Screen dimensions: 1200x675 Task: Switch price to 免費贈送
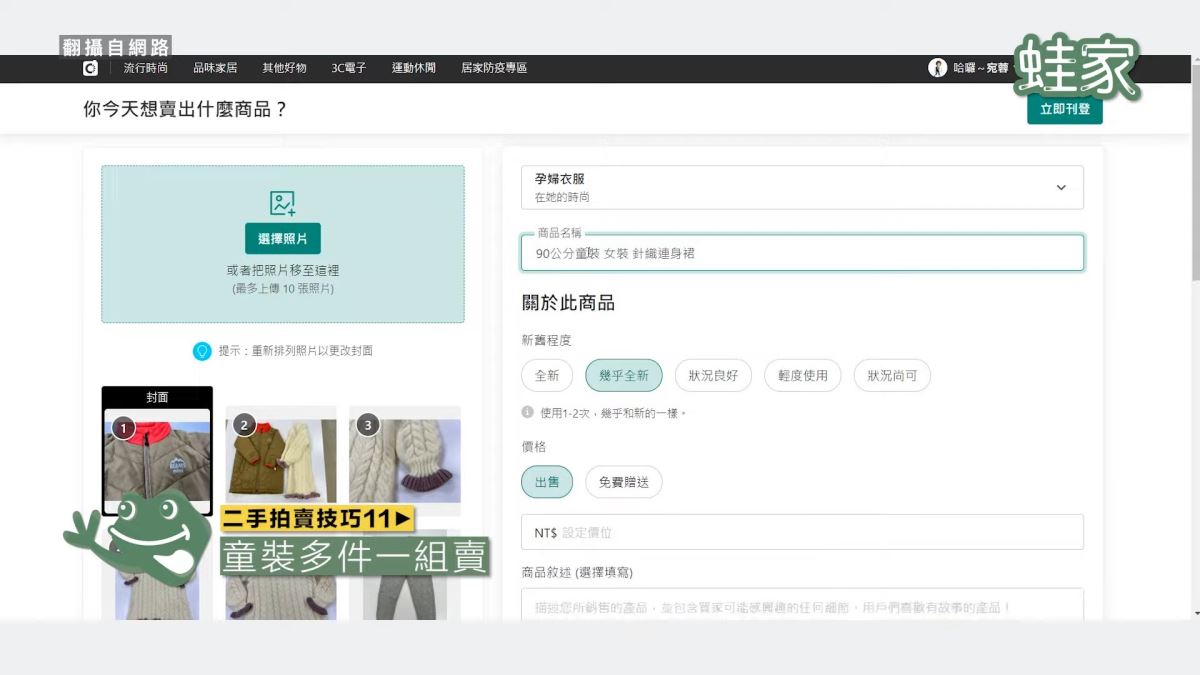624,482
